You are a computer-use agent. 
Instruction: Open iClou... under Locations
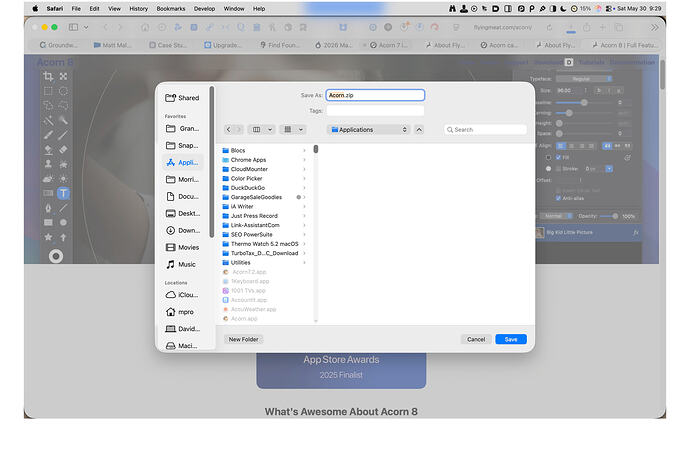[182, 295]
